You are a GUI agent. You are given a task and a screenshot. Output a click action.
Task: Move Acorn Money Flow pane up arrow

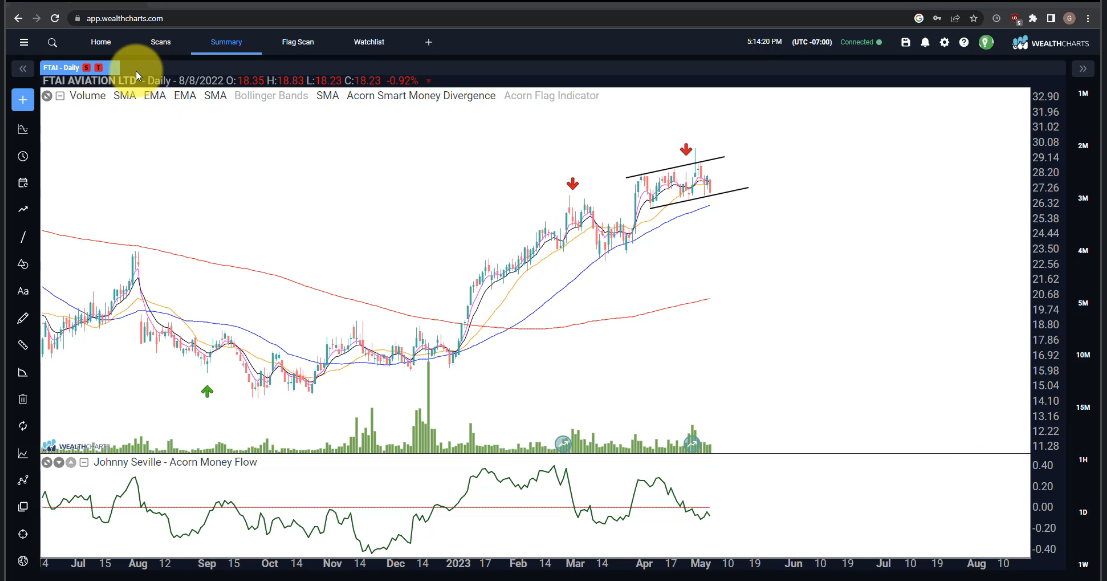point(71,462)
